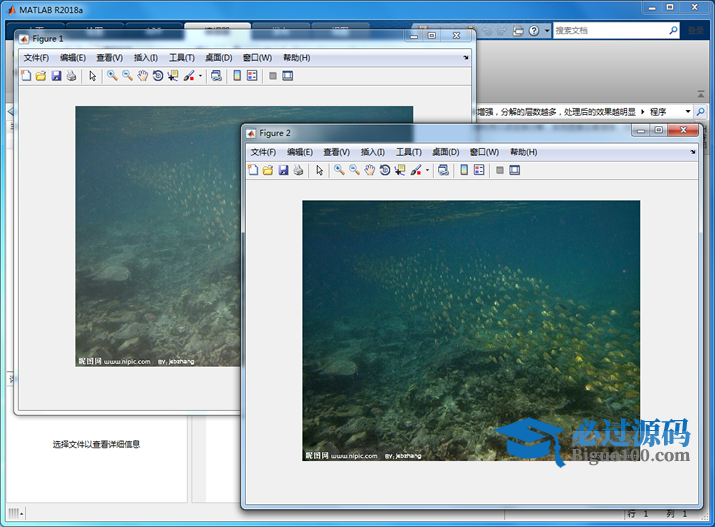Select the Pan hand tool in Figure 2

(369, 170)
